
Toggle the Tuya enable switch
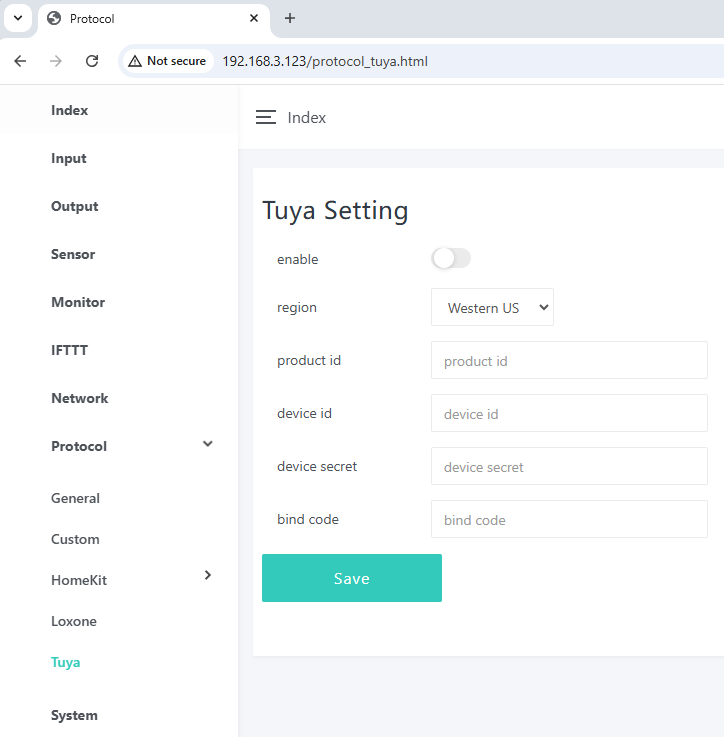450,259
